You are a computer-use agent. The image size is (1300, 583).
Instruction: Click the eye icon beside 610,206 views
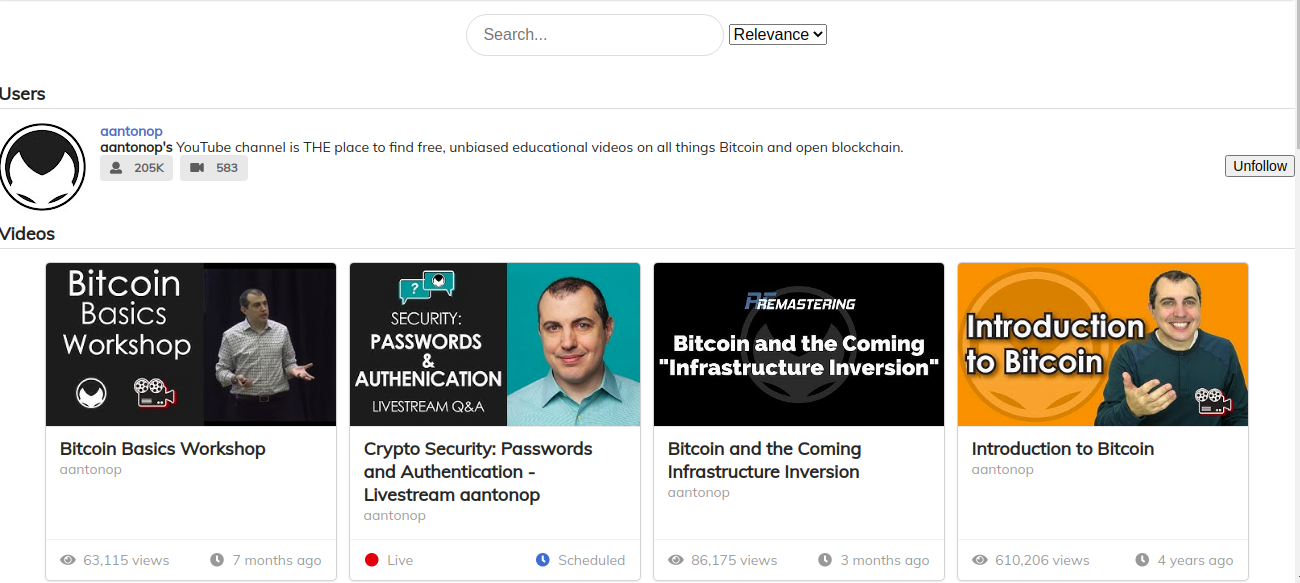pos(980,560)
